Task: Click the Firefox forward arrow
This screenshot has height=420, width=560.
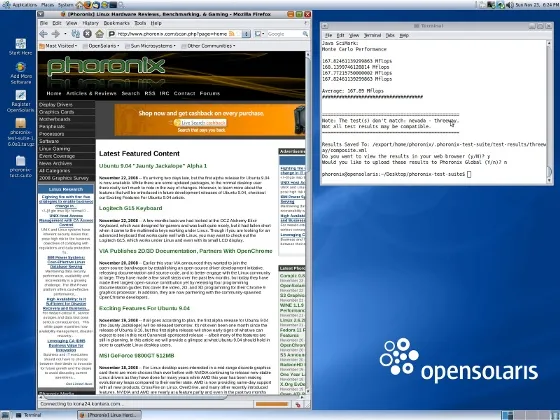Action: point(55,34)
